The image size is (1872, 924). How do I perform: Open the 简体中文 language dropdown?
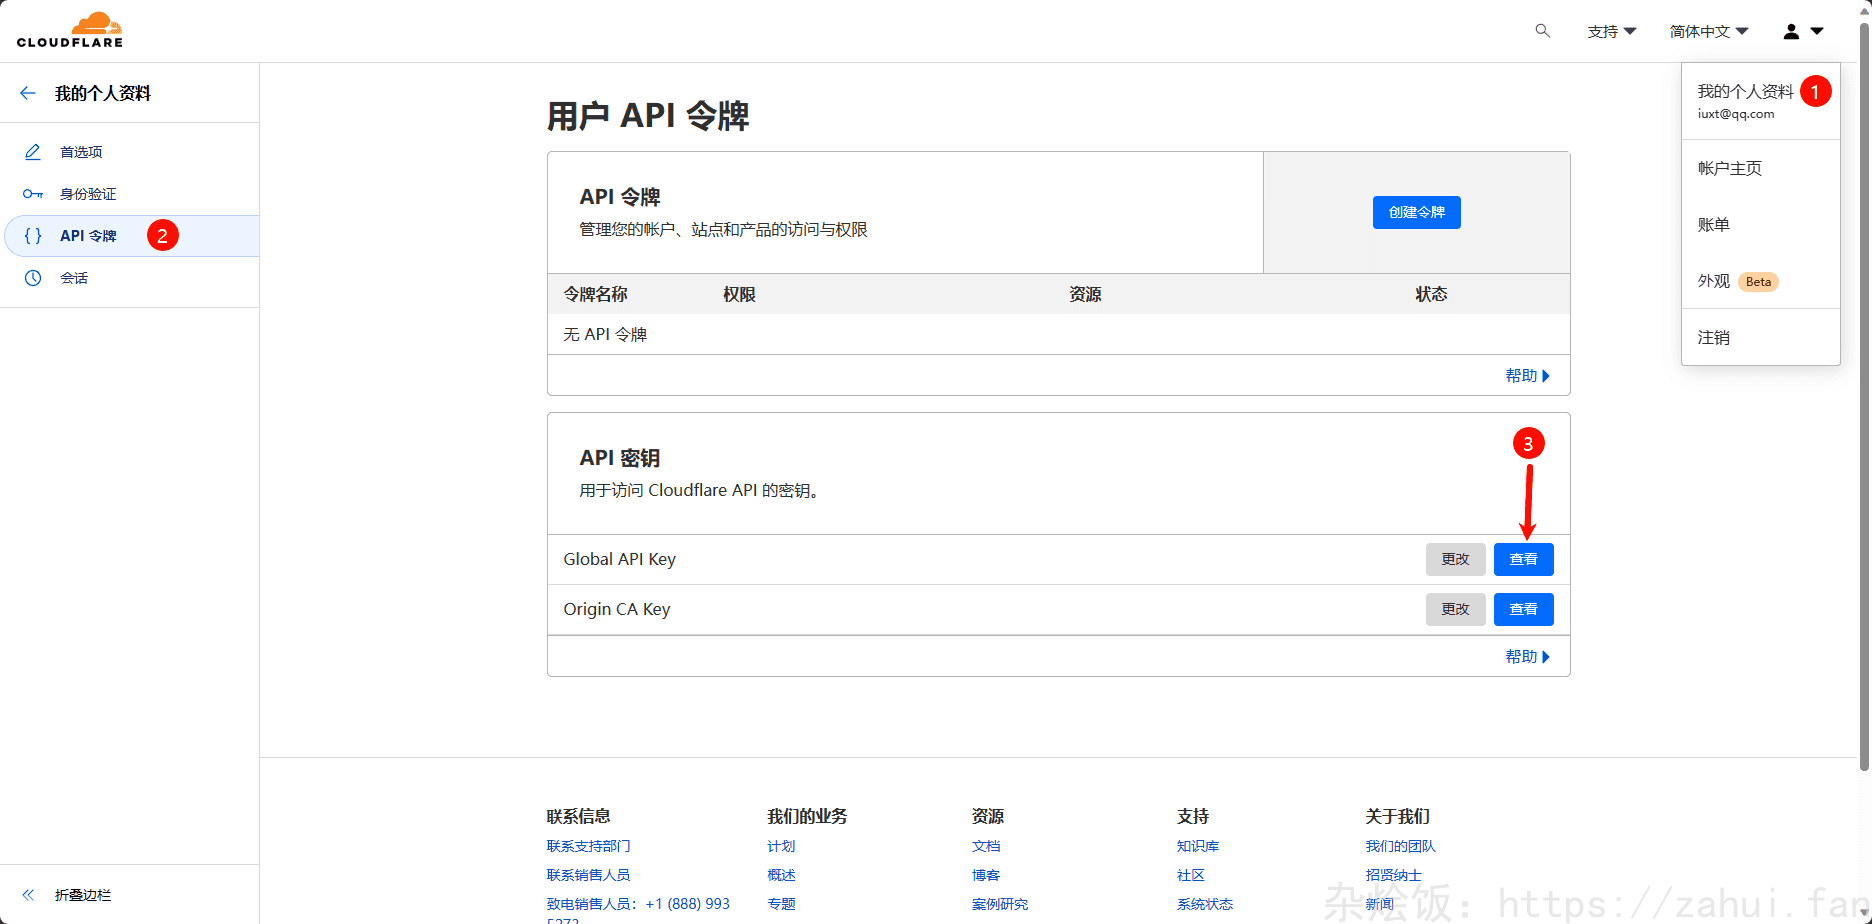(1708, 32)
